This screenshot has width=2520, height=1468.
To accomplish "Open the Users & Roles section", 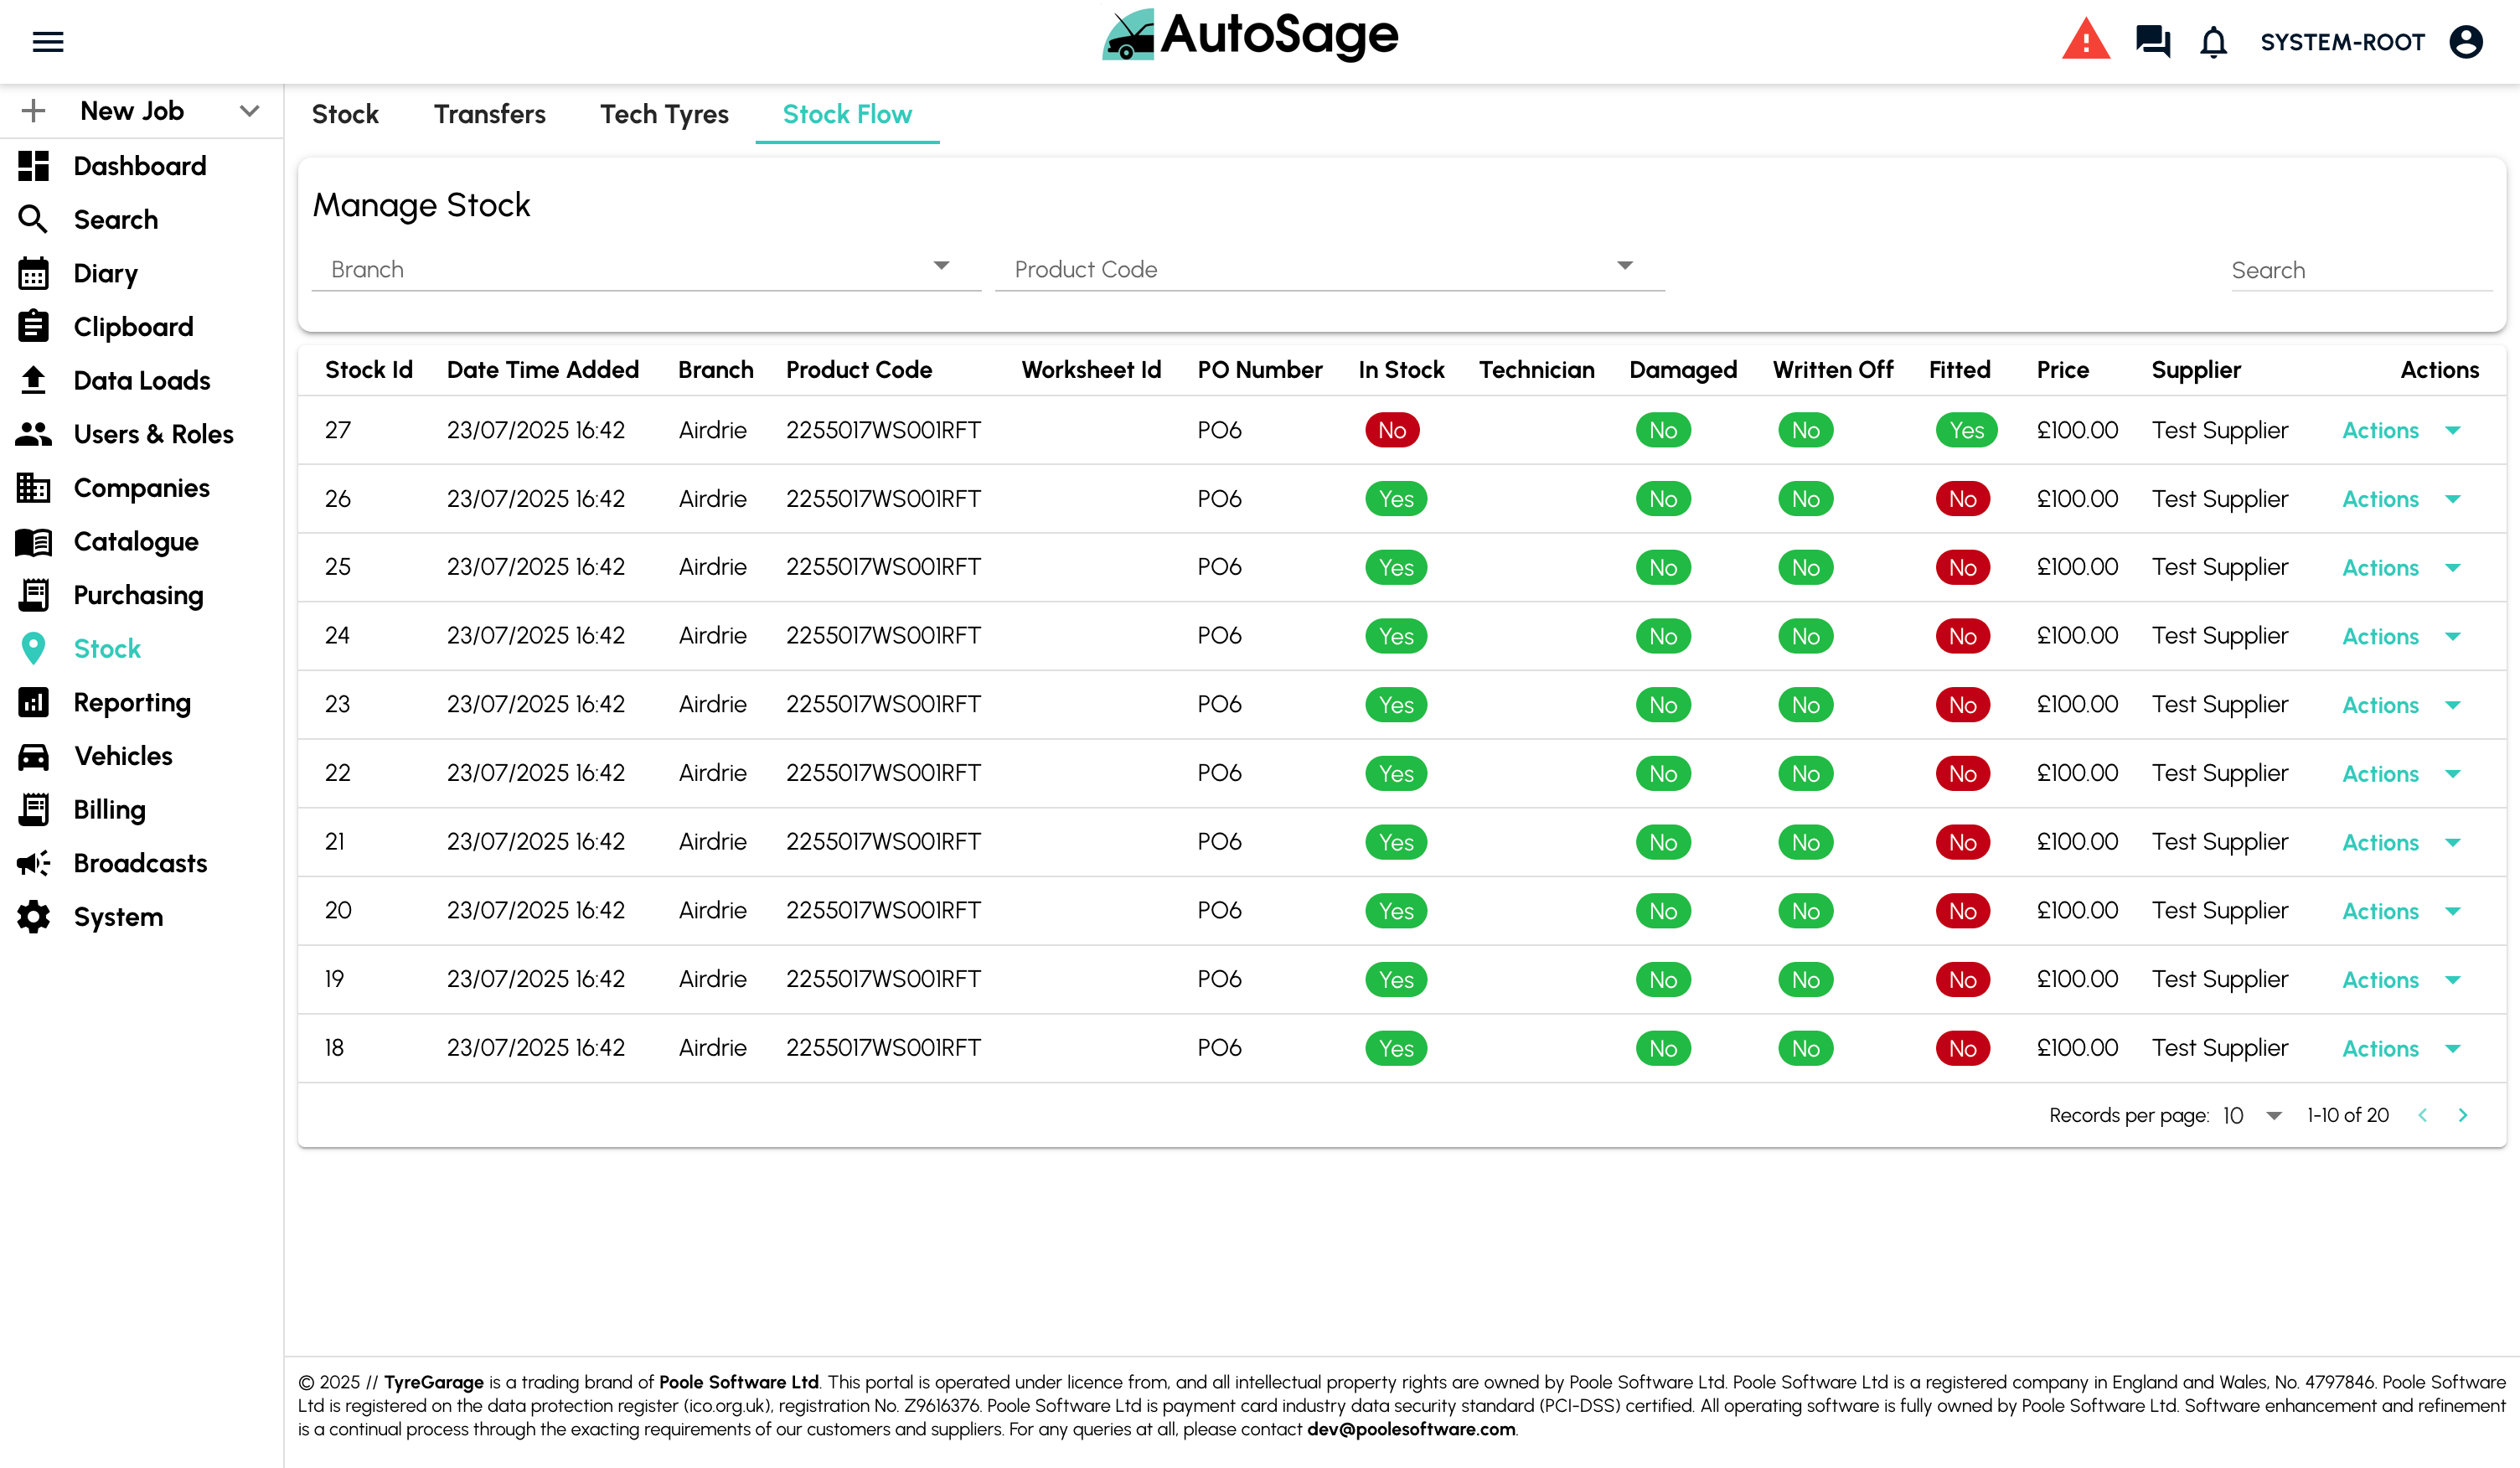I will 153,434.
